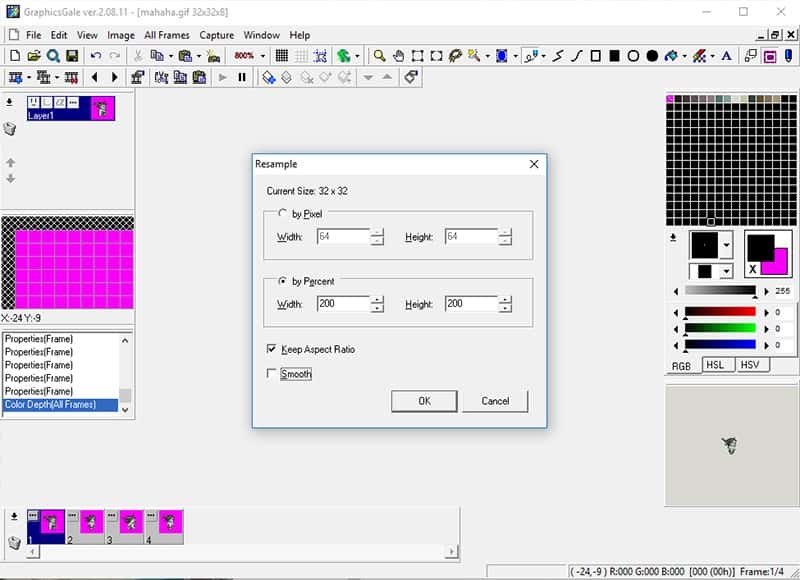This screenshot has width=800, height=580.
Task: Uncheck Keep Aspect Ratio checkbox
Action: [271, 349]
